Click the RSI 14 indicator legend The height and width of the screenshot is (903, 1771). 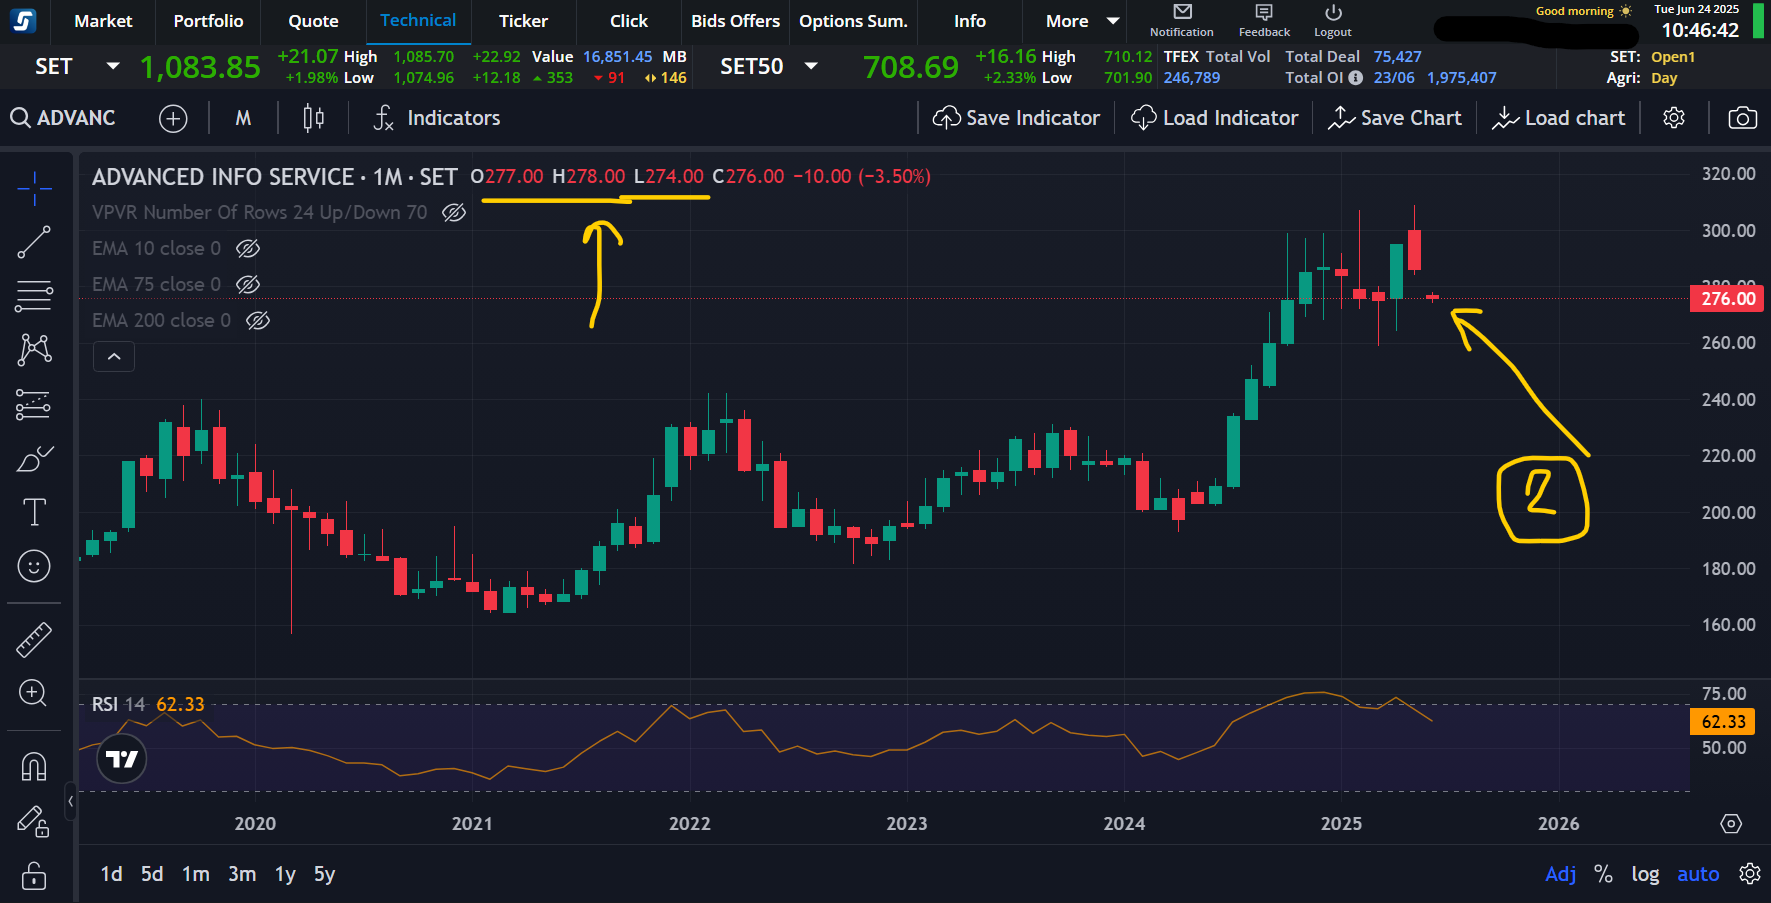coord(148,704)
